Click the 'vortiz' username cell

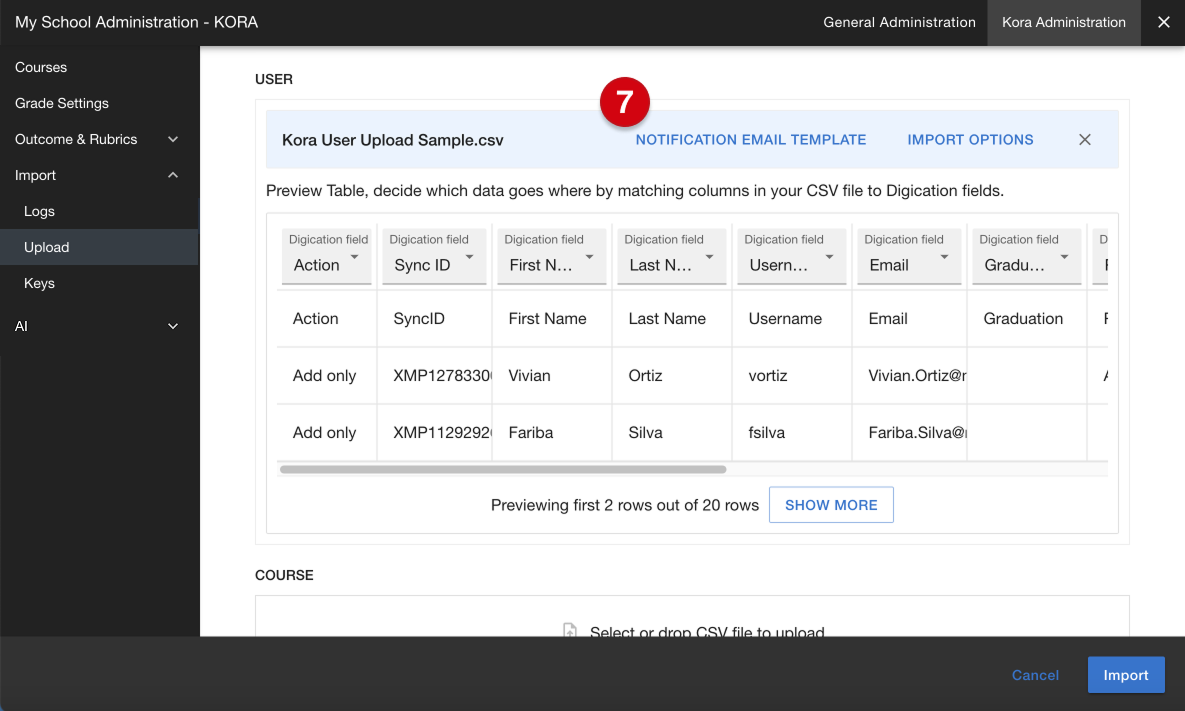coord(792,376)
